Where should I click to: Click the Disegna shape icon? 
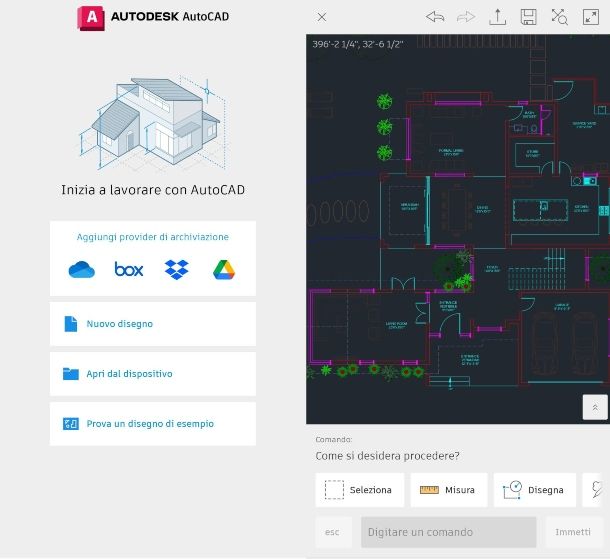click(x=512, y=490)
